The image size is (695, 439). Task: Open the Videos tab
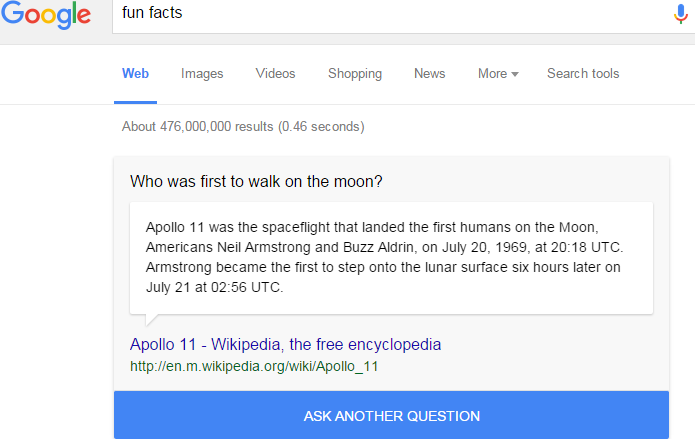pyautogui.click(x=275, y=73)
